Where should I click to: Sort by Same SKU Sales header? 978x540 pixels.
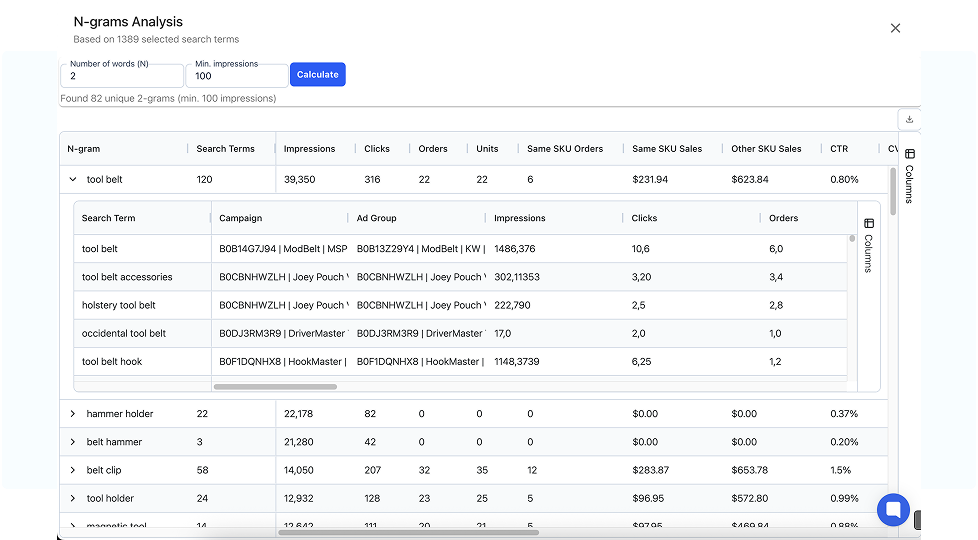click(667, 149)
